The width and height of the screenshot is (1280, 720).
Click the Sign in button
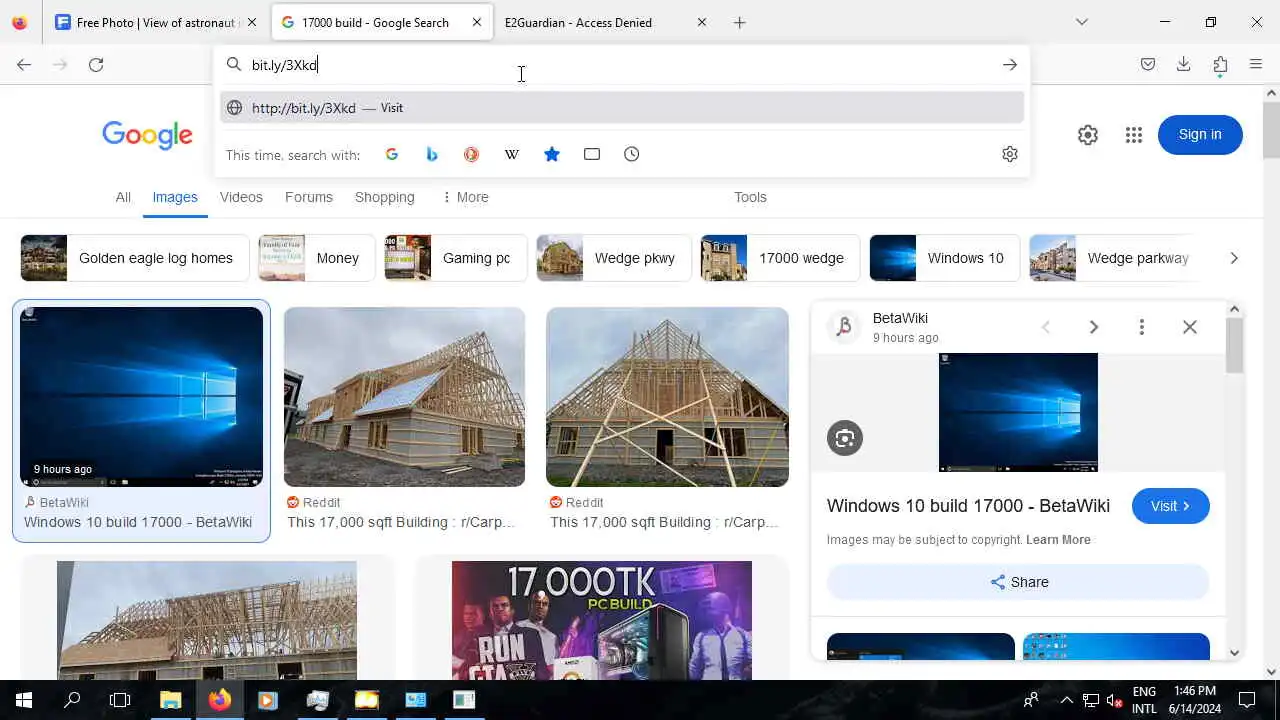click(1200, 135)
